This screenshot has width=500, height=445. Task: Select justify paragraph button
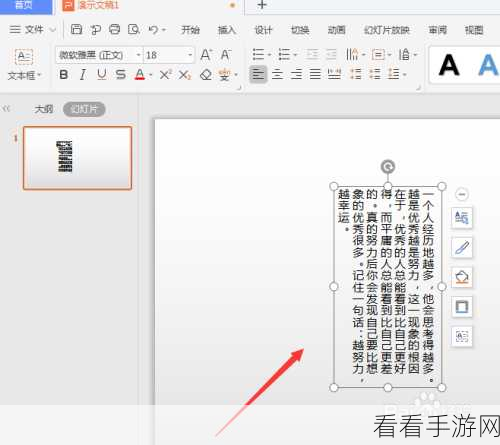315,74
